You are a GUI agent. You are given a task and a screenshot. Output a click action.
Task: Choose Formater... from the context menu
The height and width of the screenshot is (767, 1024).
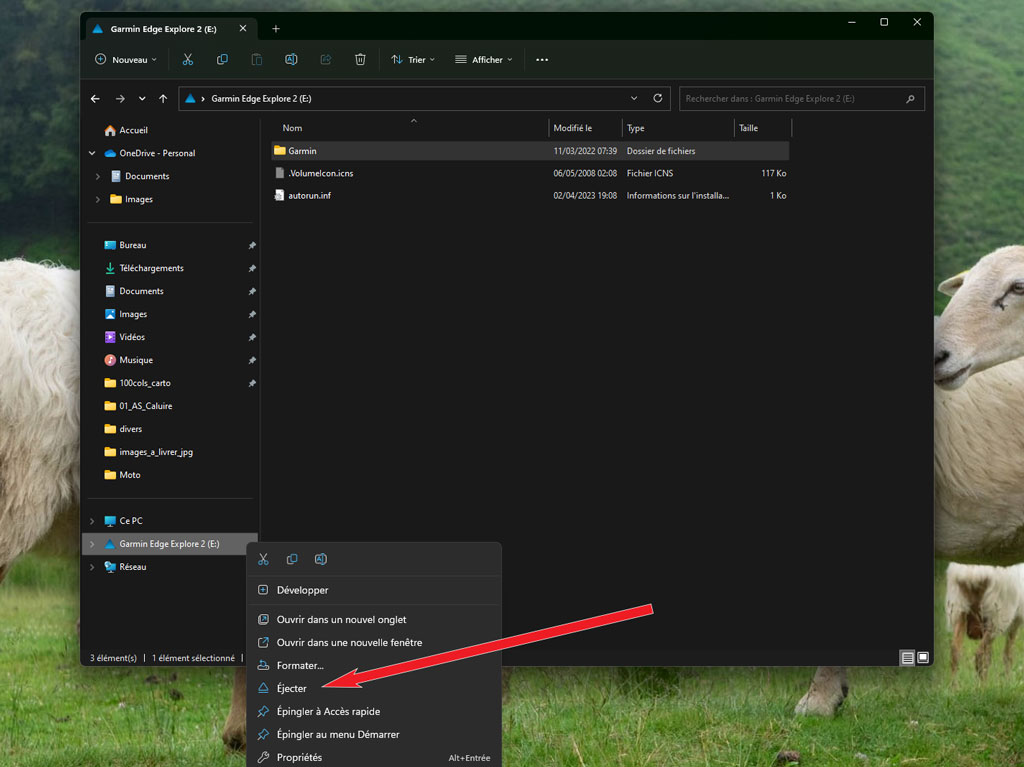(x=300, y=665)
